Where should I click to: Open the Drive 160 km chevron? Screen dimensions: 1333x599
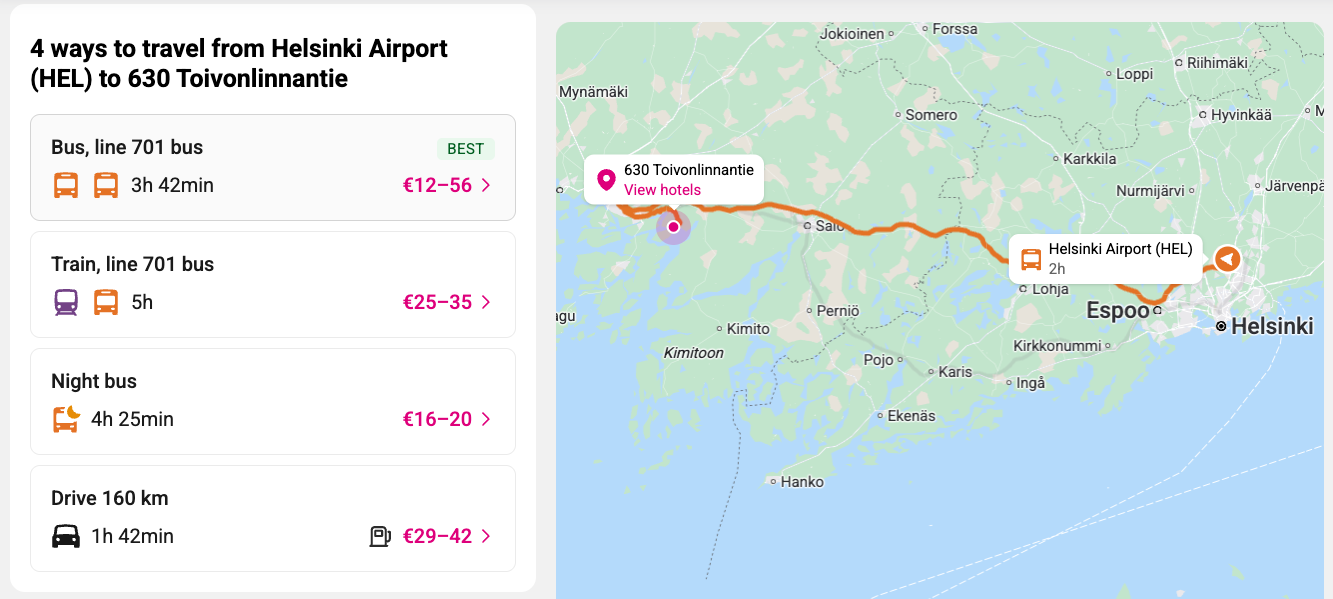486,536
